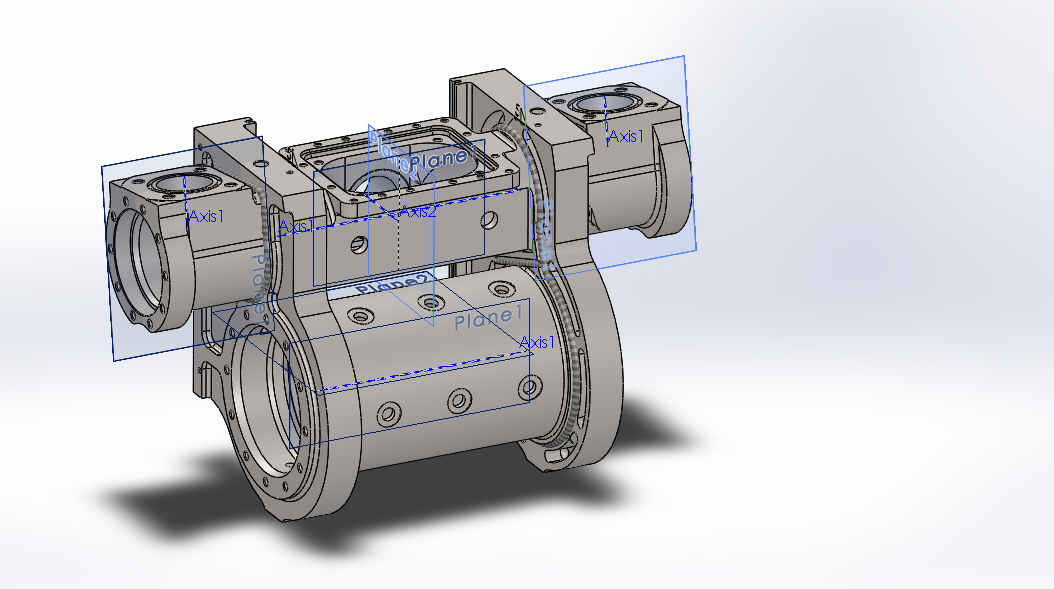
Task: Click the leftmost hole in cylinder's upper row
Action: 357,316
